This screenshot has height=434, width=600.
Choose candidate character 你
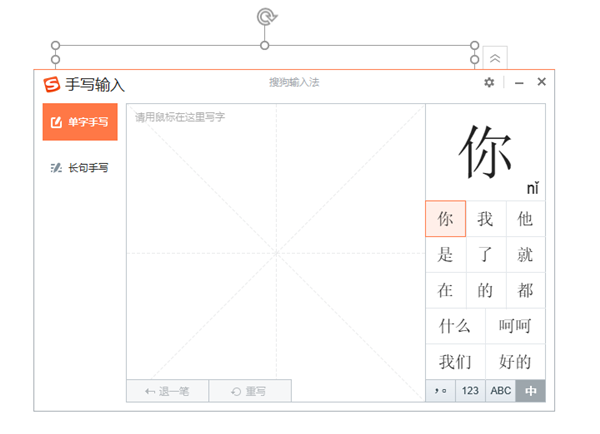coord(445,219)
